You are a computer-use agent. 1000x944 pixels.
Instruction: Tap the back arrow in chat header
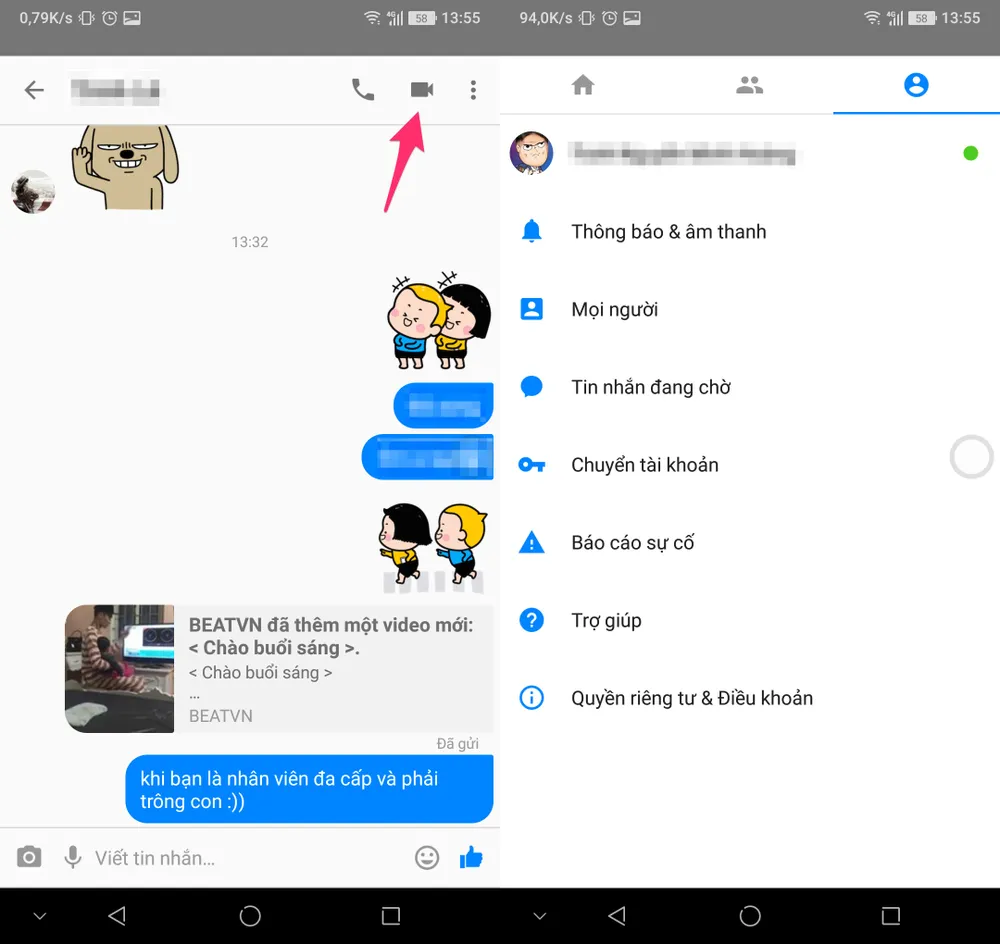34,90
